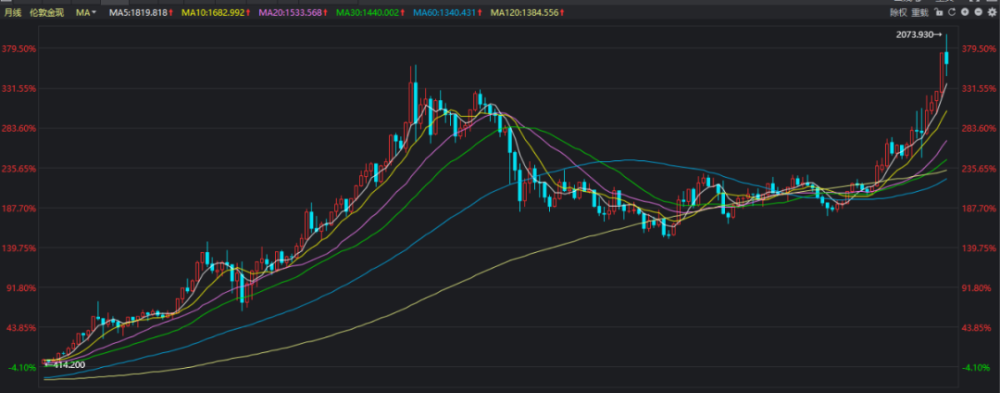Select the 月线 monthly period label
This screenshot has width=1000, height=393.
point(13,12)
